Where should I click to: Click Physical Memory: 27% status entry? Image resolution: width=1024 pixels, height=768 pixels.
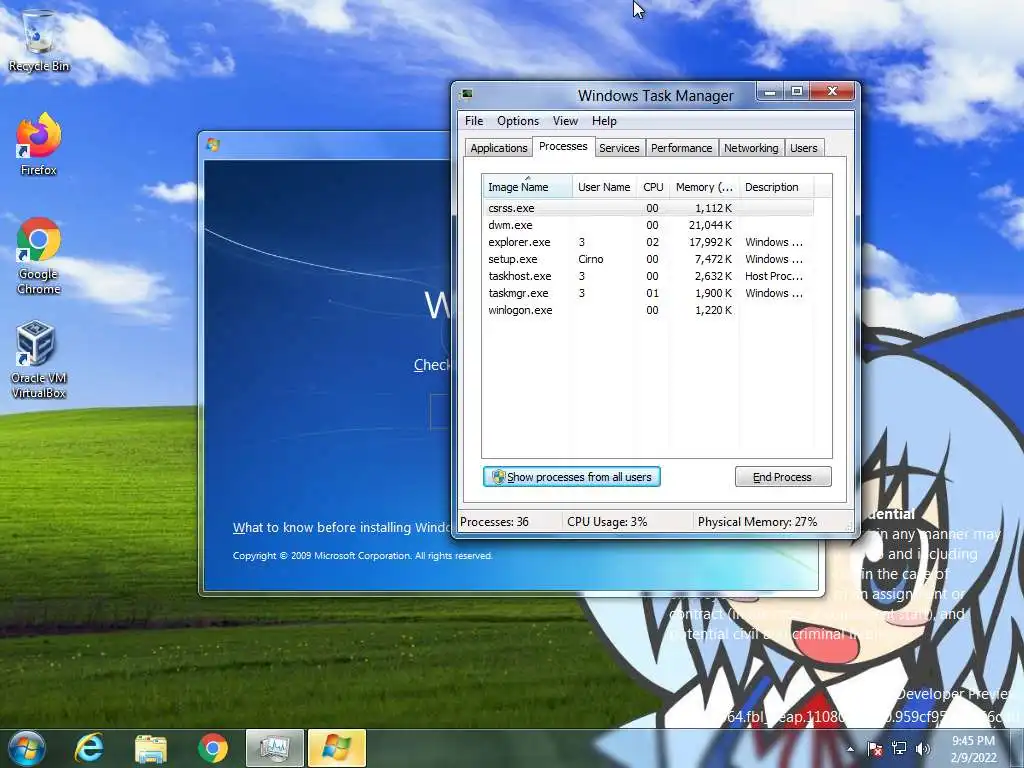[x=757, y=522]
